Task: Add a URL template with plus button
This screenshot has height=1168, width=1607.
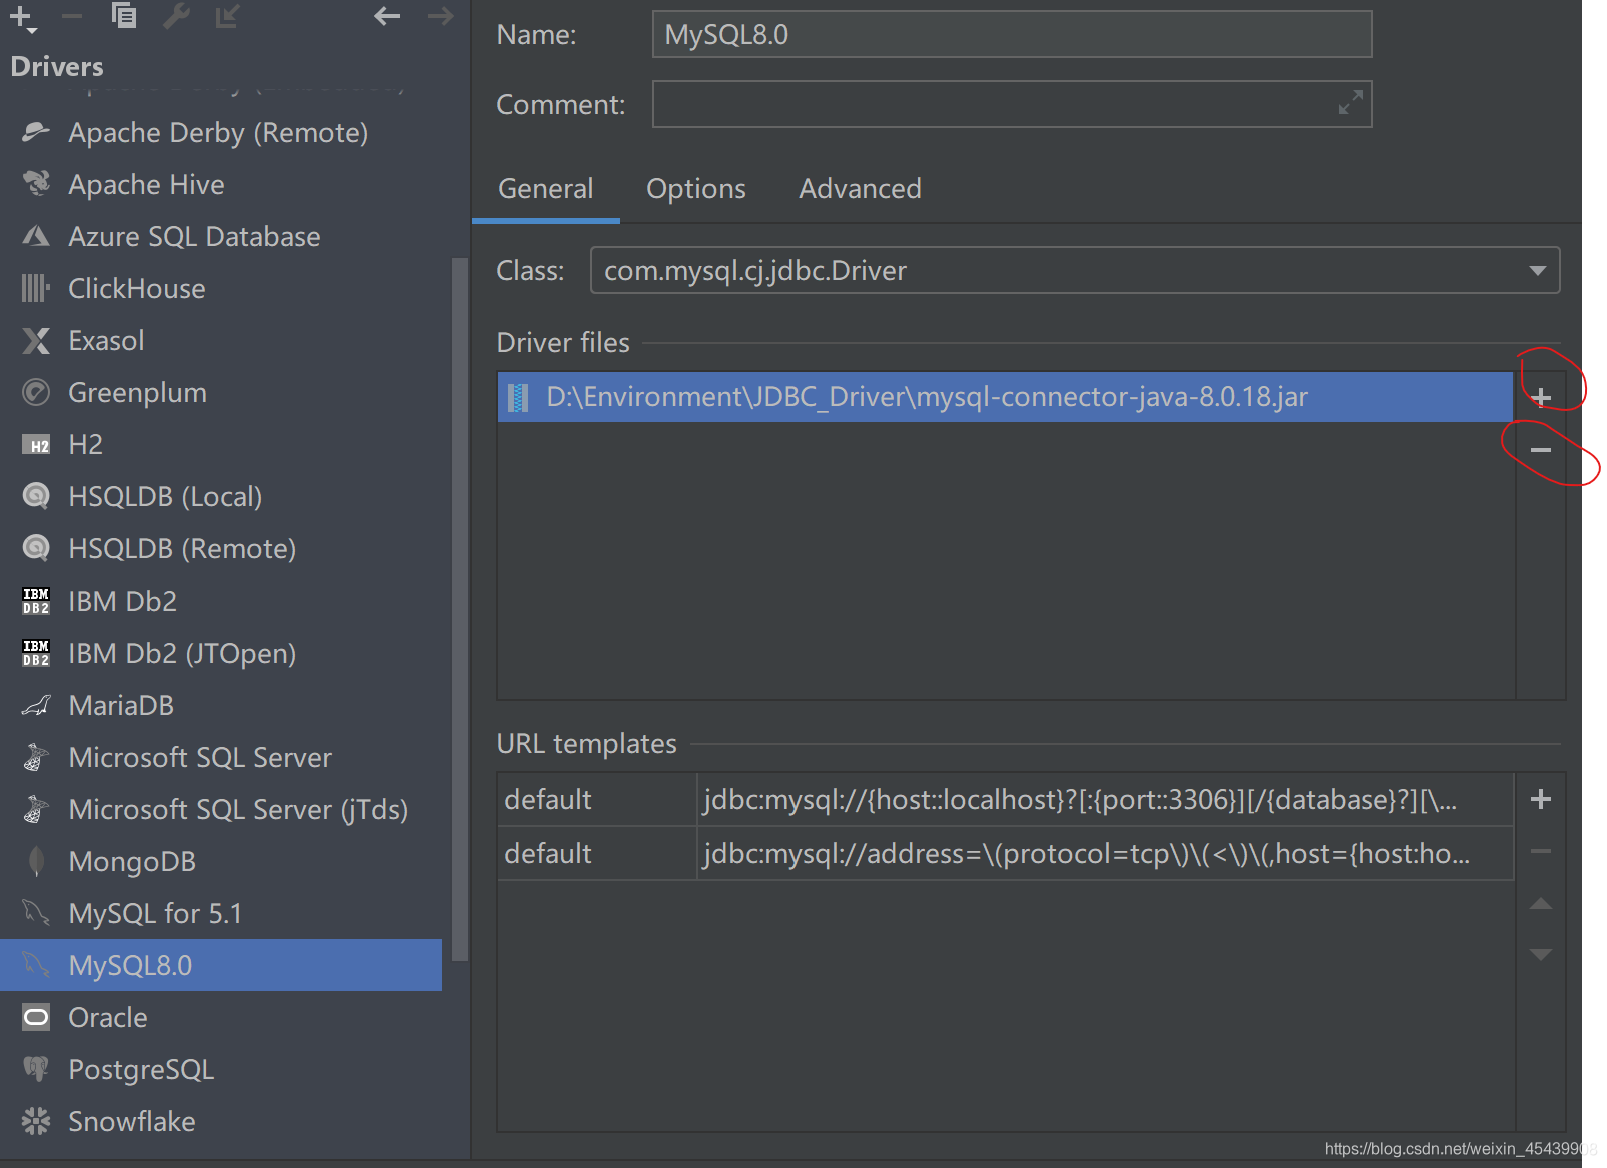Action: (x=1541, y=799)
